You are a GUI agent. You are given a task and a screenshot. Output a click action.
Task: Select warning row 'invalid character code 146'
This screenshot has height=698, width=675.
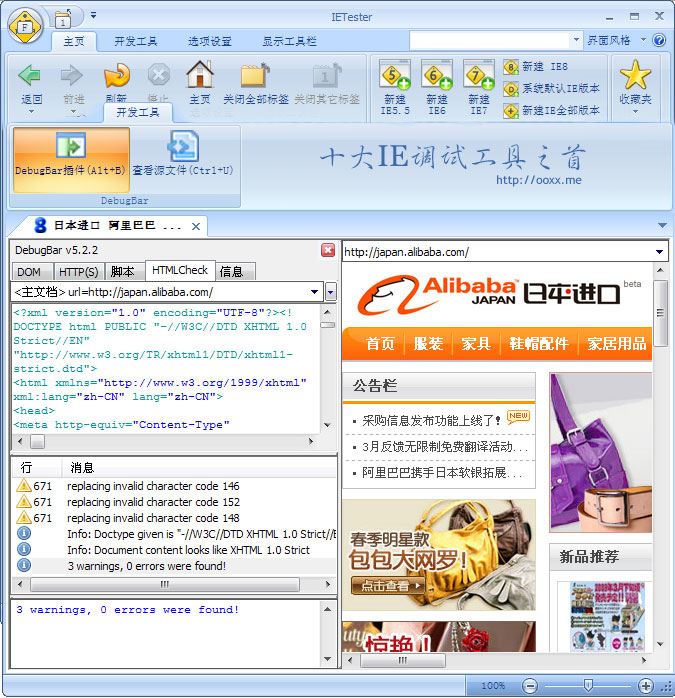[x=175, y=486]
